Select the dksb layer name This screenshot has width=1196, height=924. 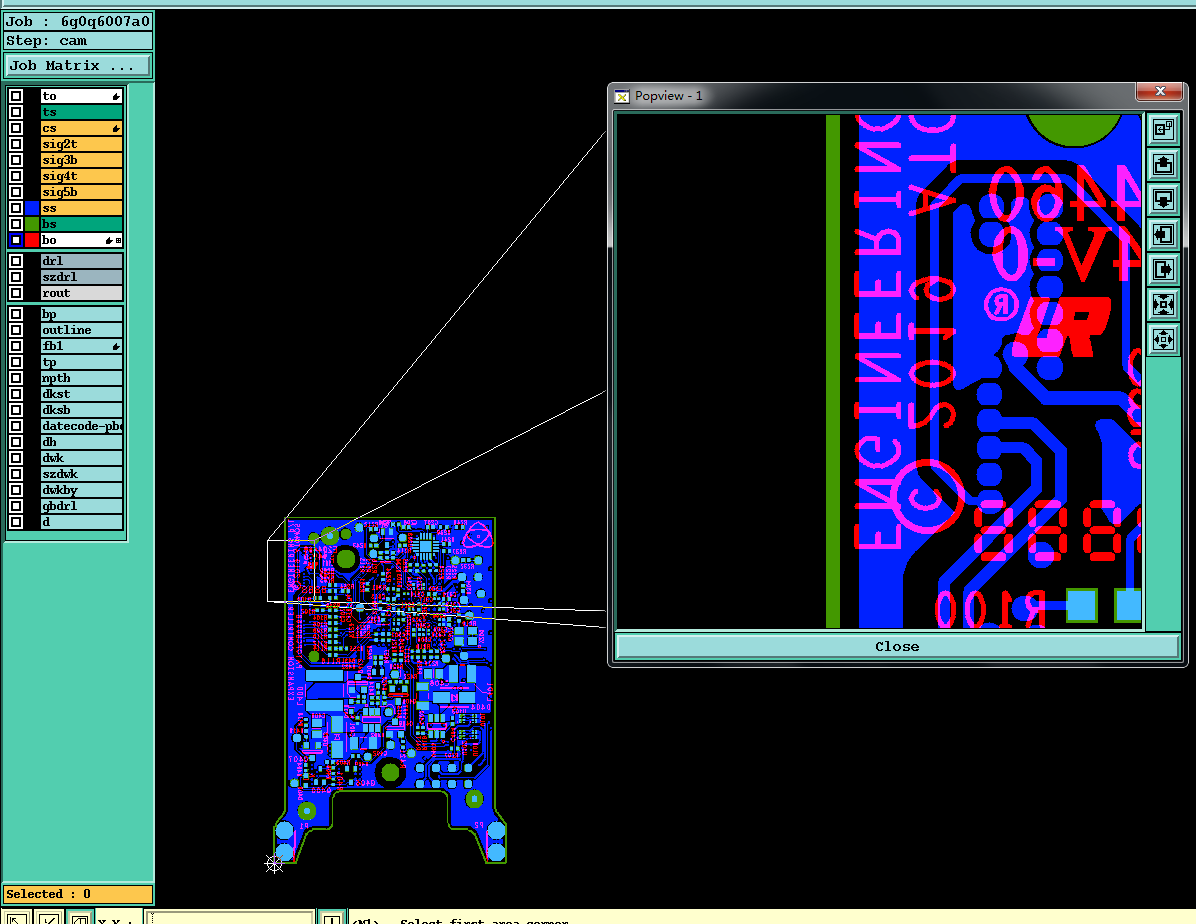coord(82,410)
